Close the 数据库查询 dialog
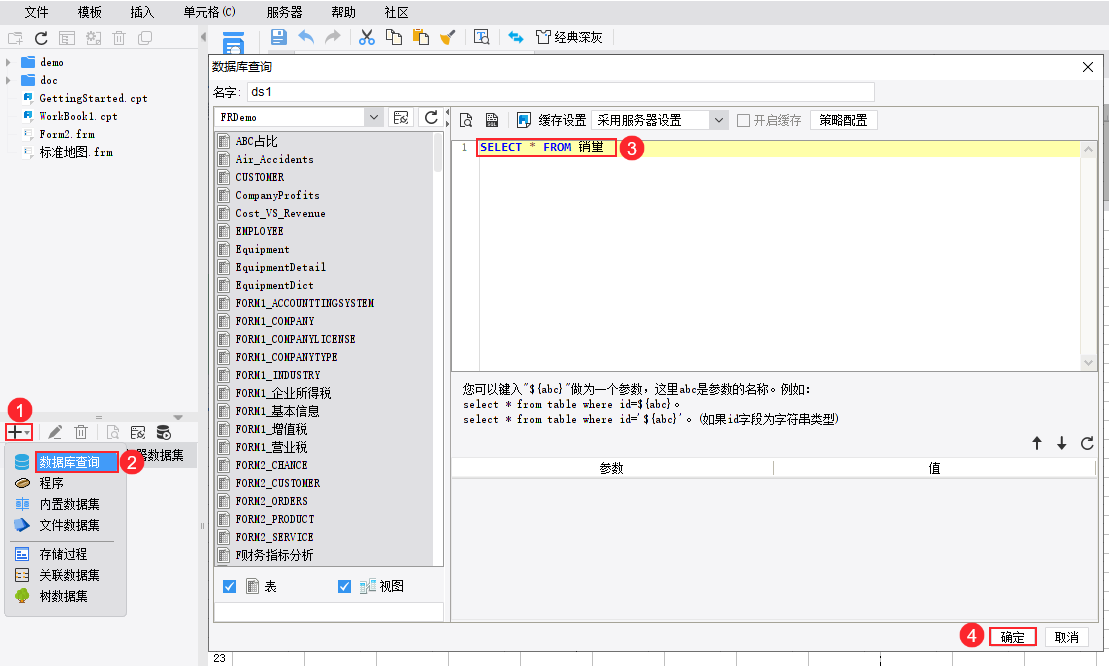1109x666 pixels. click(x=1088, y=67)
